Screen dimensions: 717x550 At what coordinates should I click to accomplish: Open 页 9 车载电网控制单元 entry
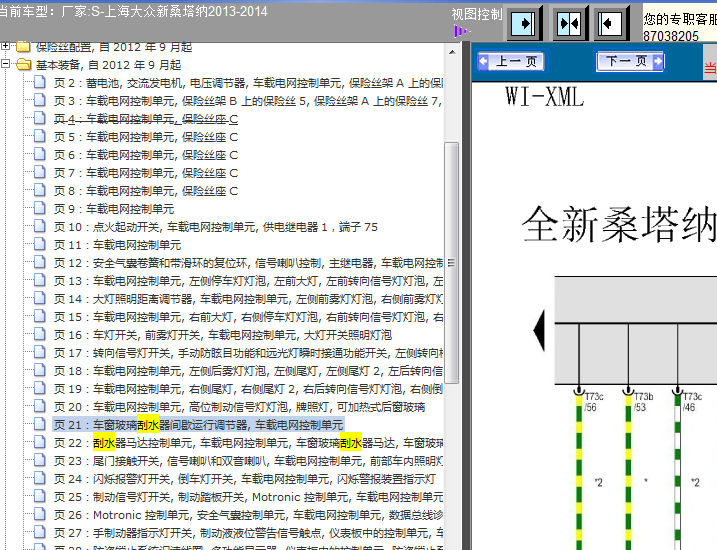(114, 209)
